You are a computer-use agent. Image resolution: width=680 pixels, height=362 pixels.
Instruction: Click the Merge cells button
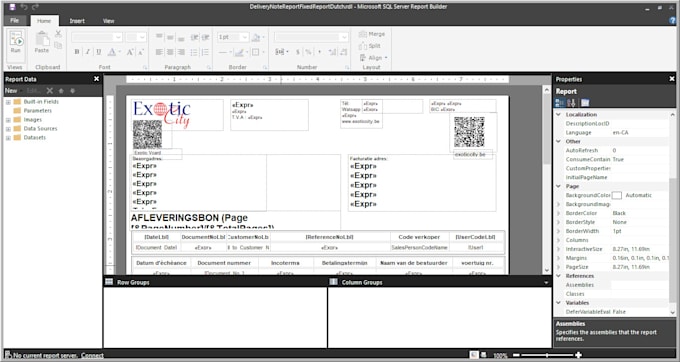[372, 34]
